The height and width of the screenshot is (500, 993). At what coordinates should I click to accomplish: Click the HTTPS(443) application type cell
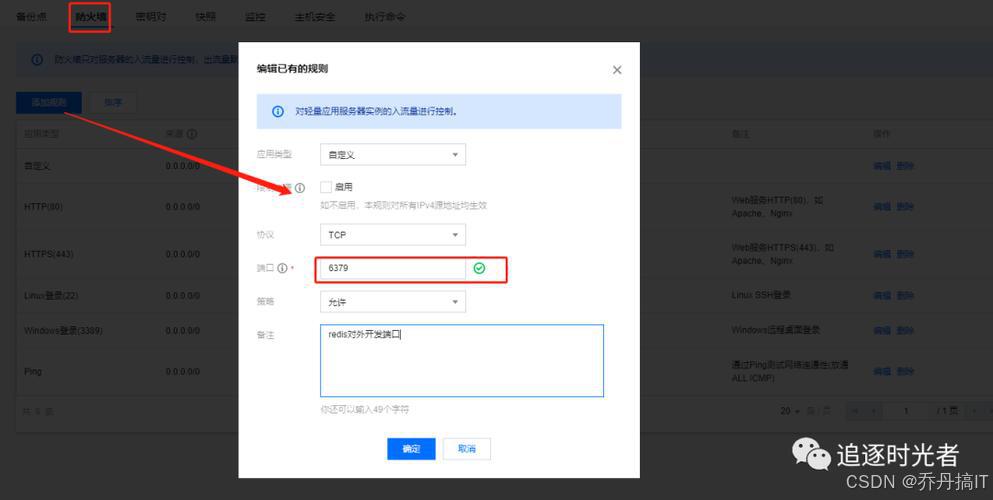(49, 254)
